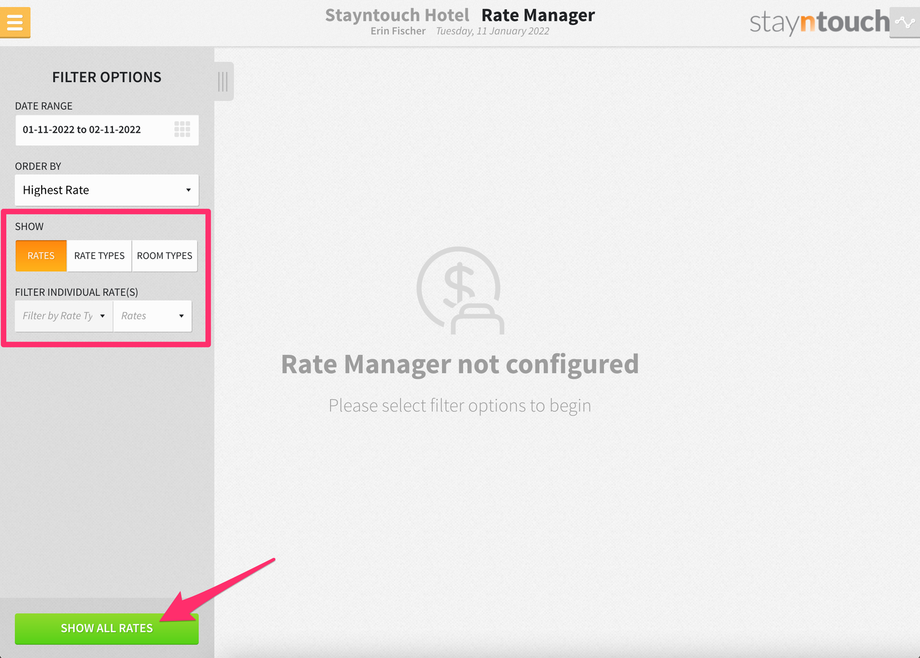920x658 pixels.
Task: Switch Show option to Rate Types
Action: (99, 256)
